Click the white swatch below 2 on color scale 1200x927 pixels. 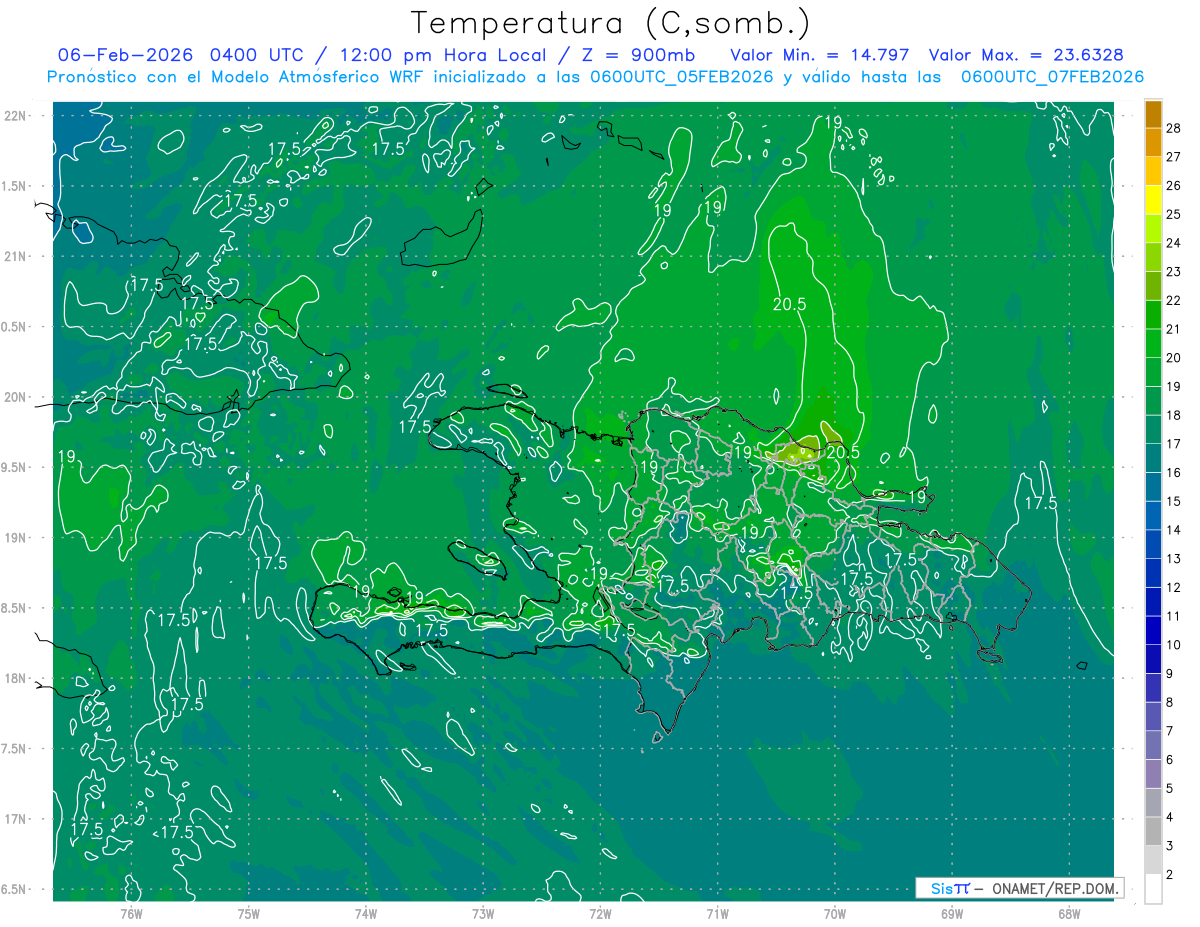click(1153, 889)
